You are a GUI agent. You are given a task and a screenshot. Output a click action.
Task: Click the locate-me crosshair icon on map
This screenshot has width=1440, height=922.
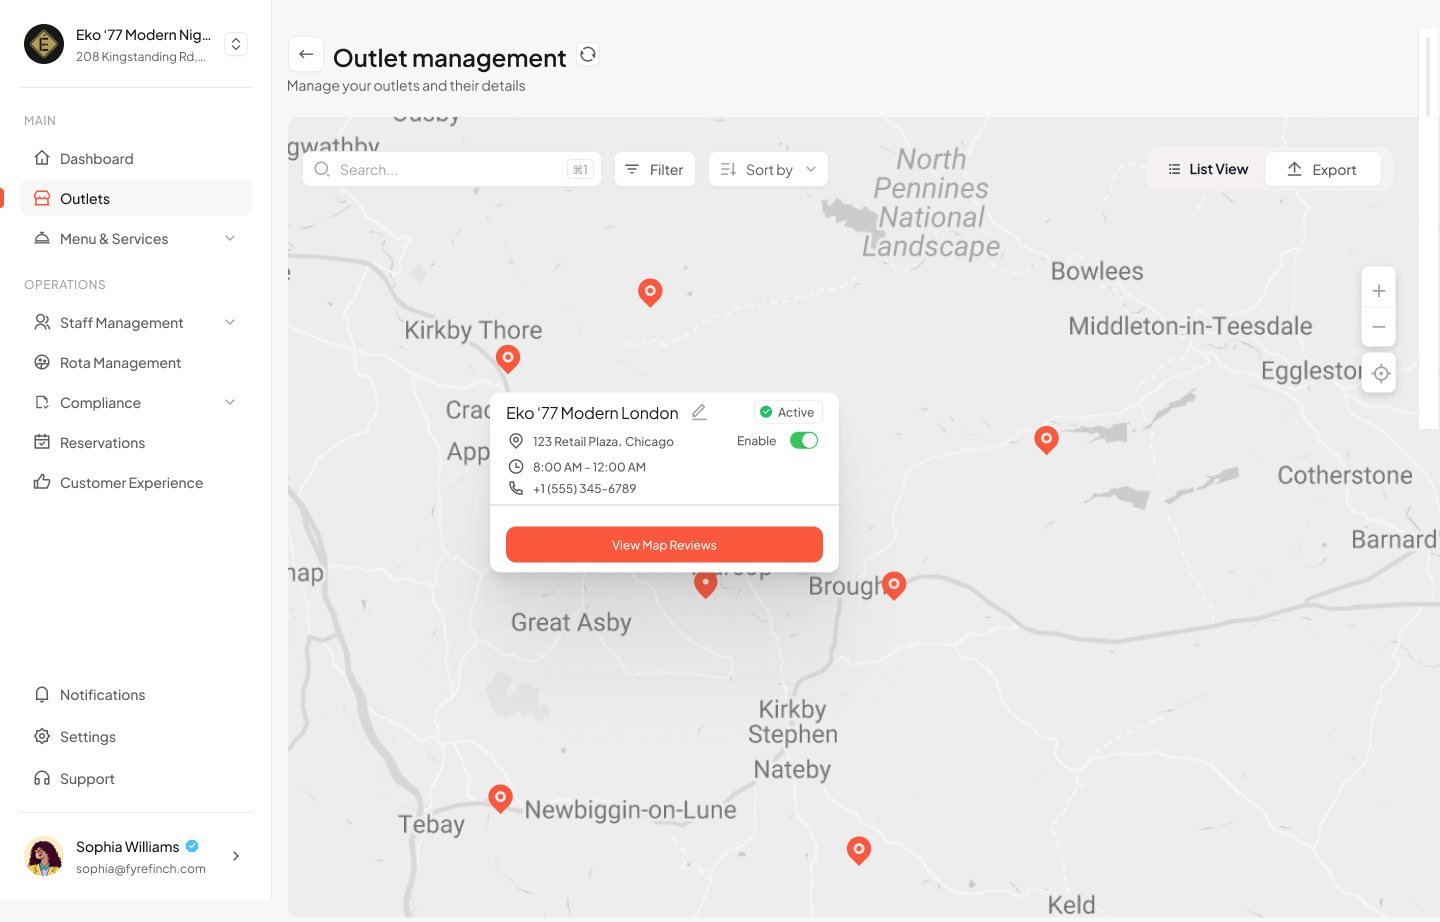(1381, 373)
